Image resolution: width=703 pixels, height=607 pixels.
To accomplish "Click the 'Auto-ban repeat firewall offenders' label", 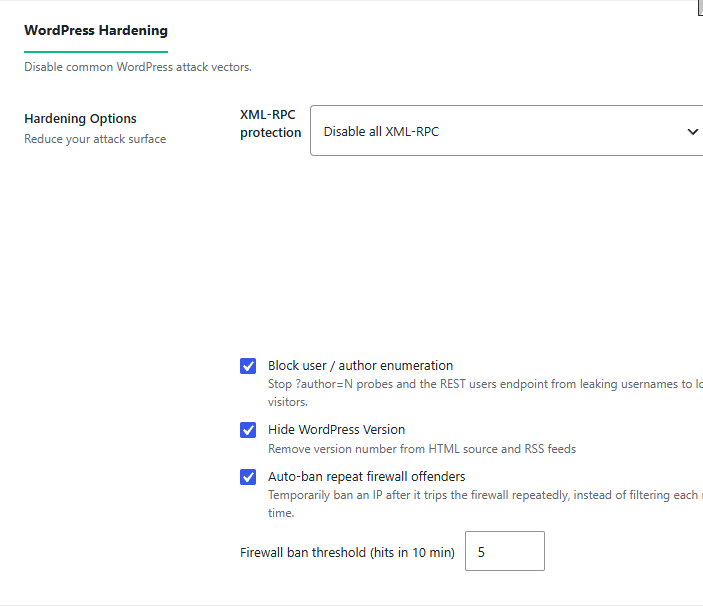I will (x=367, y=477).
